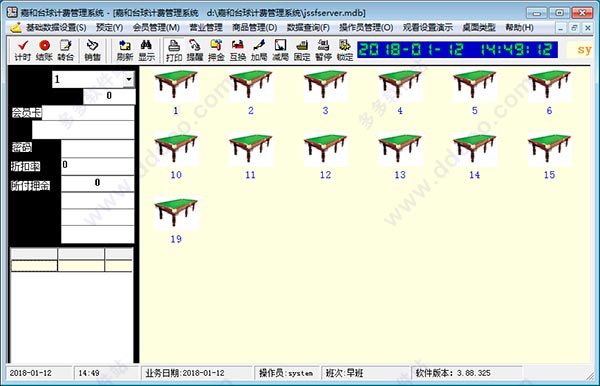Open the 数据查询(F) menu

[x=308, y=28]
